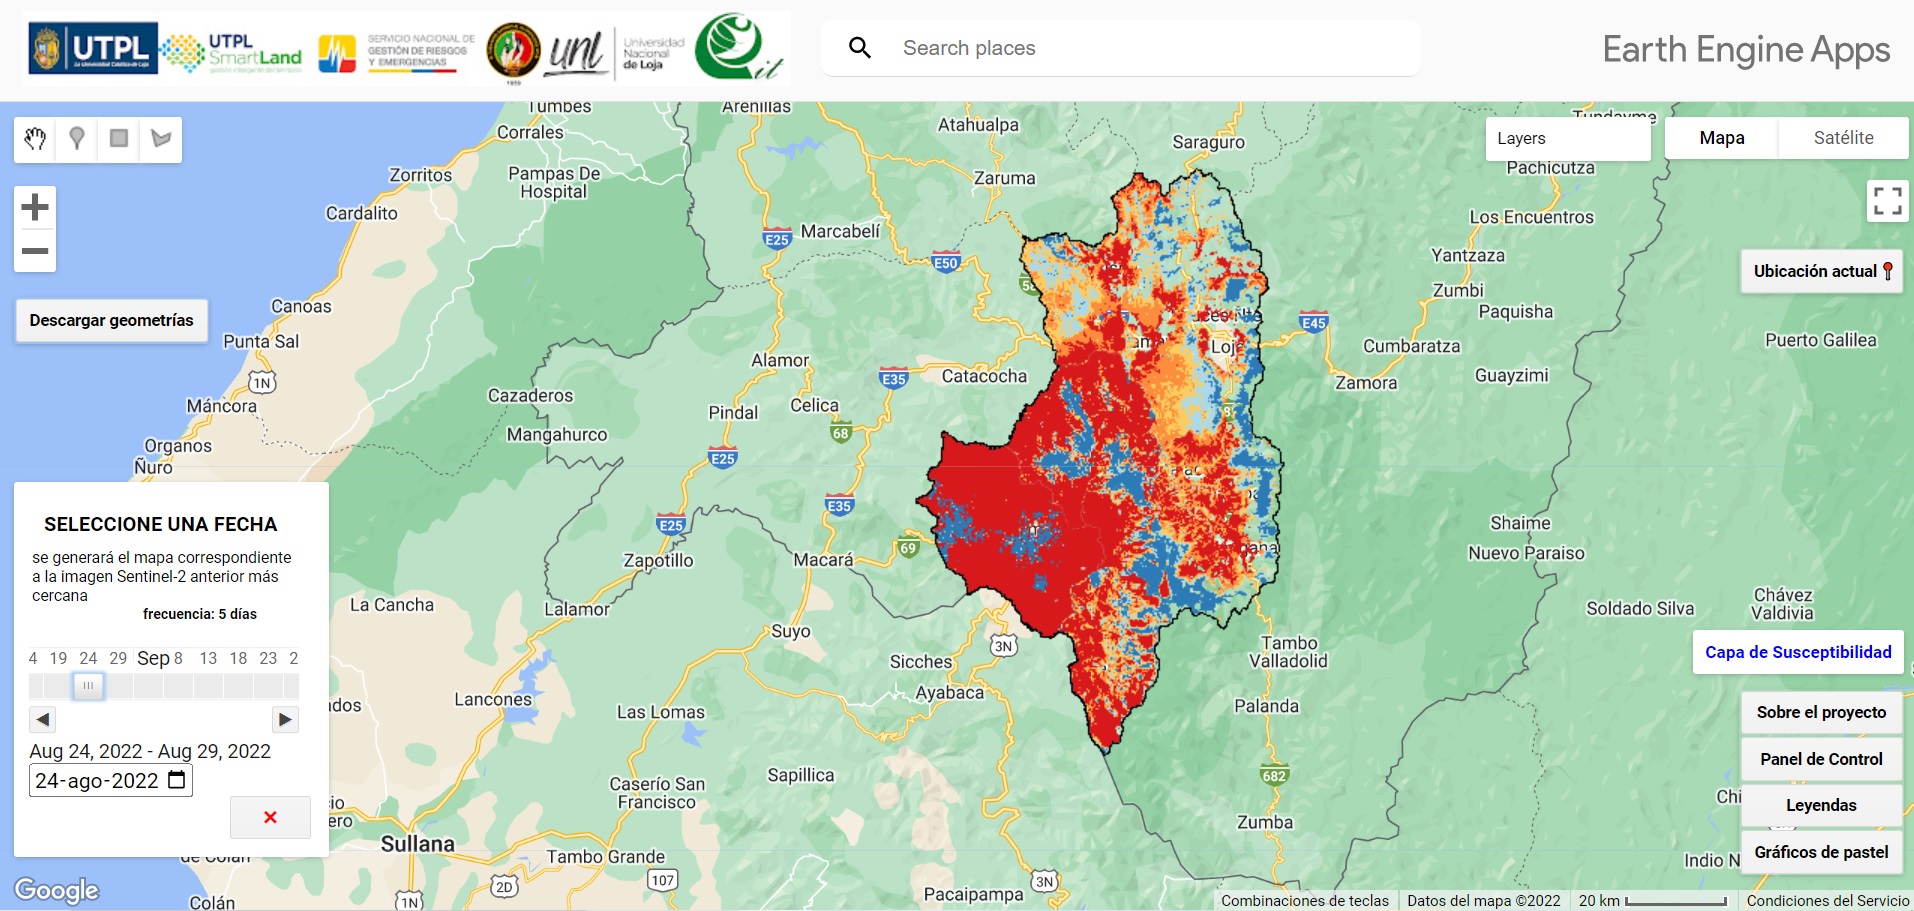This screenshot has width=1914, height=911.
Task: Open the search magnifier icon
Action: pos(859,47)
